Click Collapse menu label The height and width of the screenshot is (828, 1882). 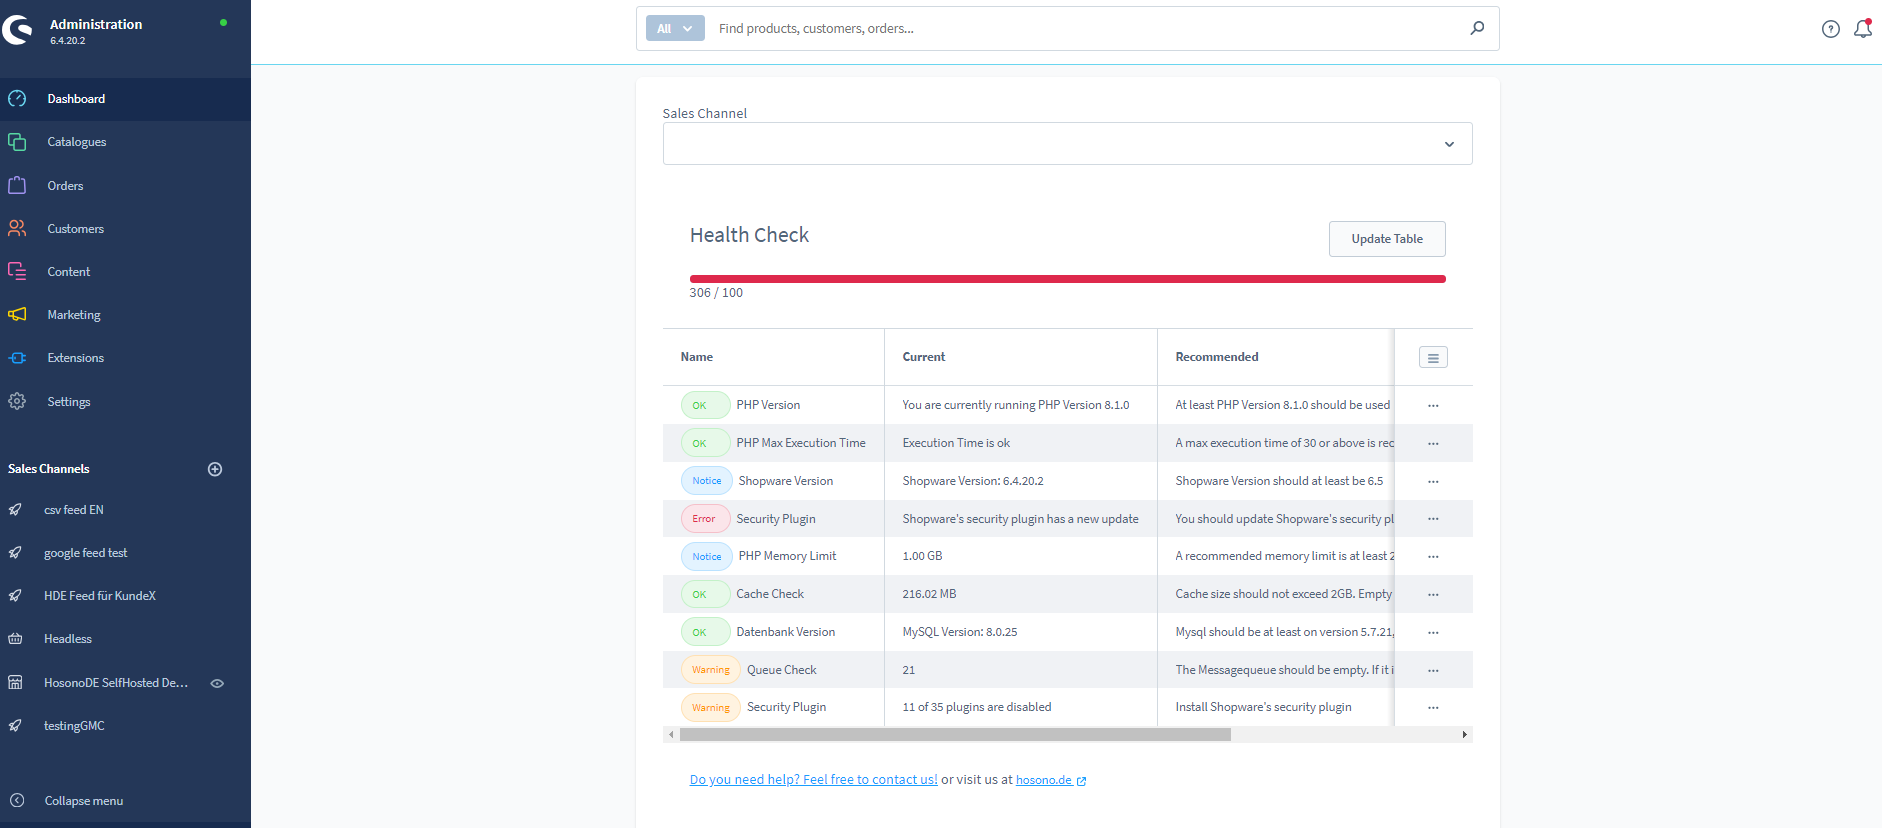pos(84,801)
